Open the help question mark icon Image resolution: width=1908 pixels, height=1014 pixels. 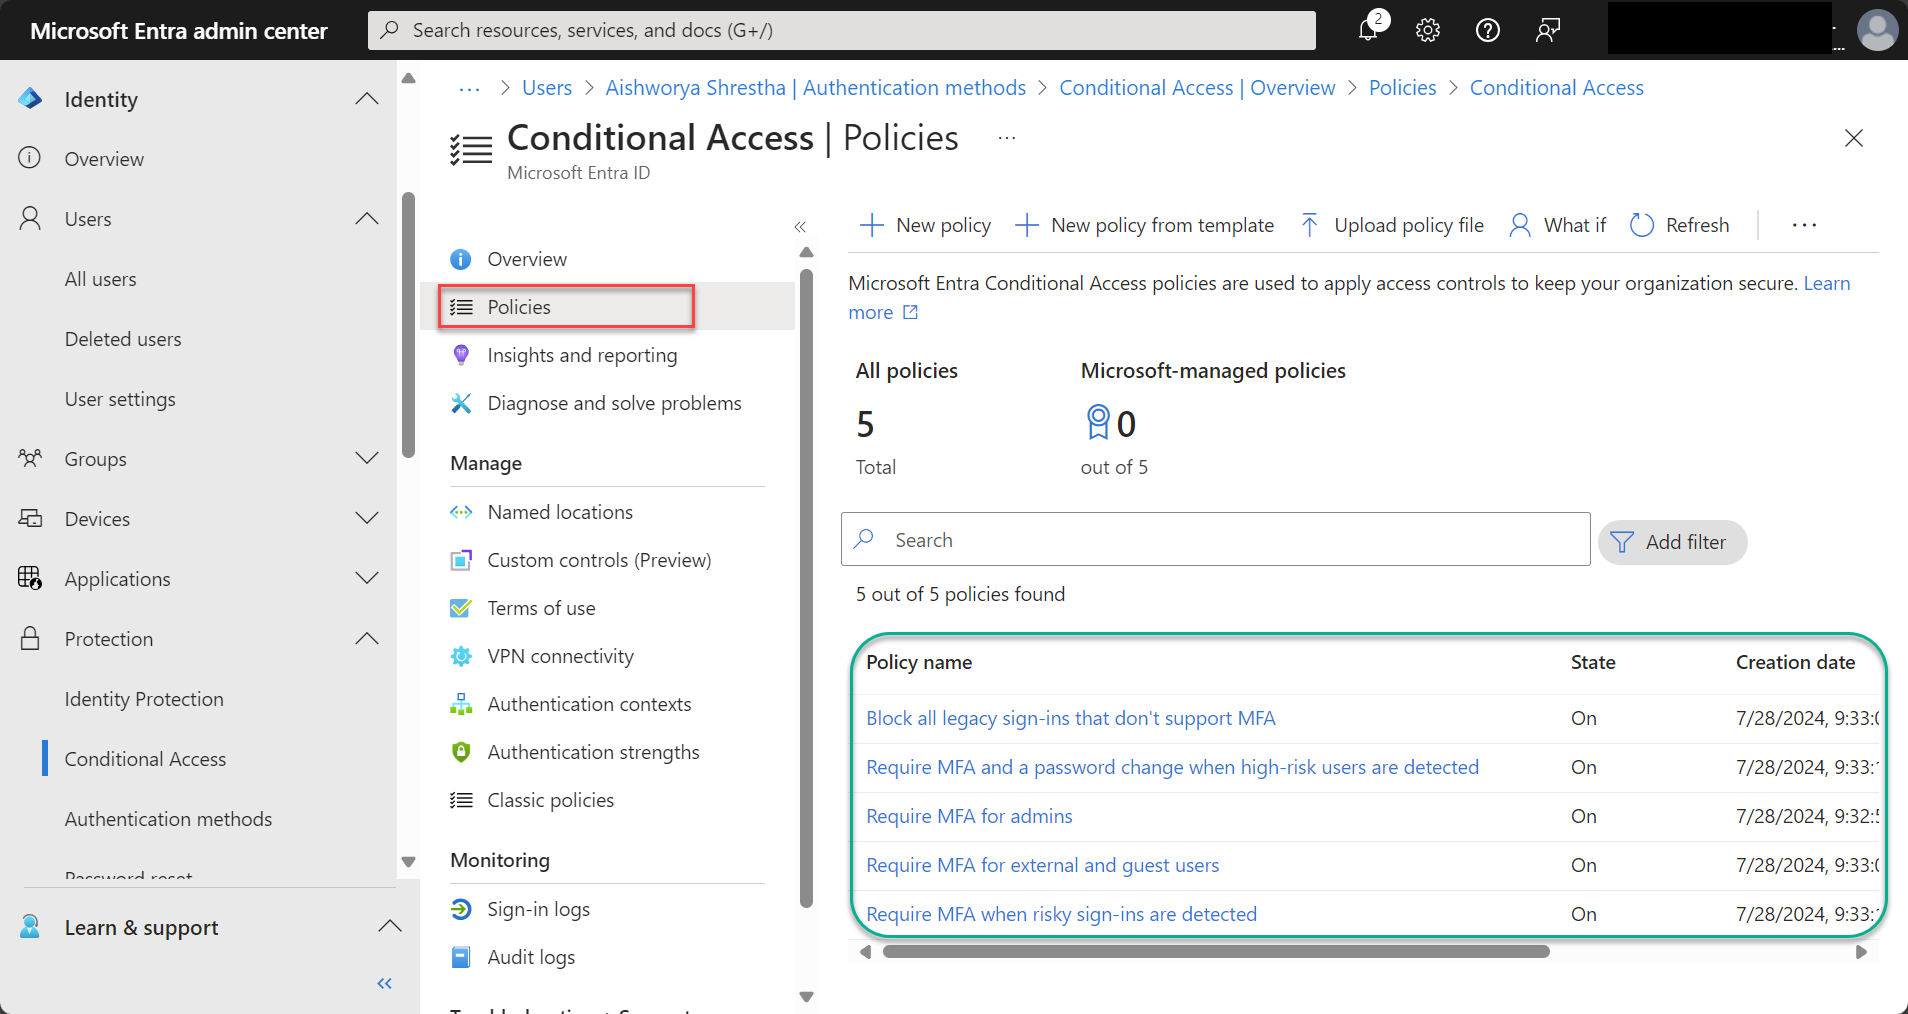tap(1488, 30)
